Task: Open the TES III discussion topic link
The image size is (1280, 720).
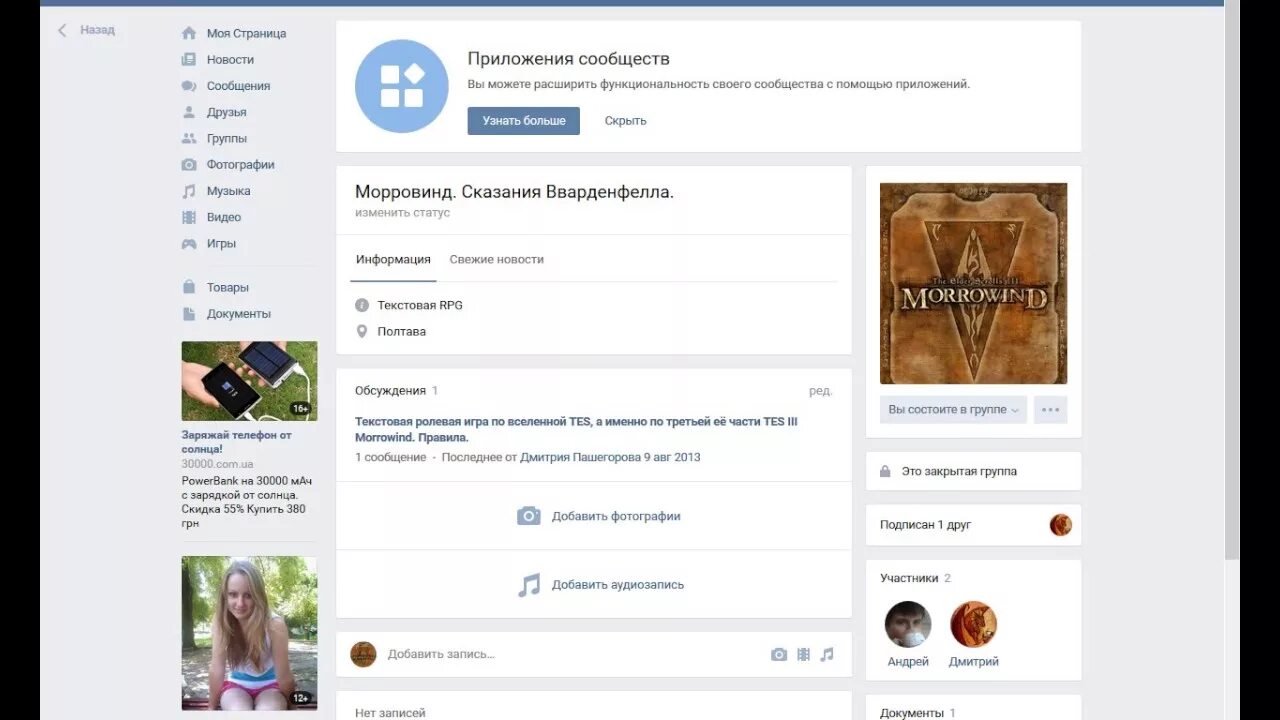Action: pyautogui.click(x=576, y=429)
